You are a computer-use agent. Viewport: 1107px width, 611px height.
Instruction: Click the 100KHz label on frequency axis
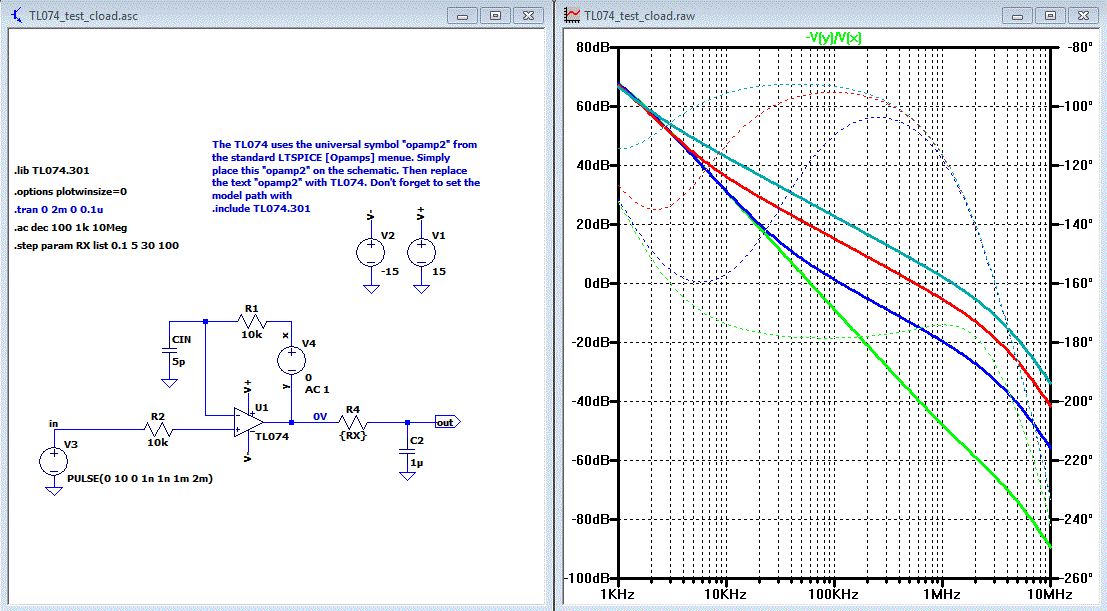(832, 594)
